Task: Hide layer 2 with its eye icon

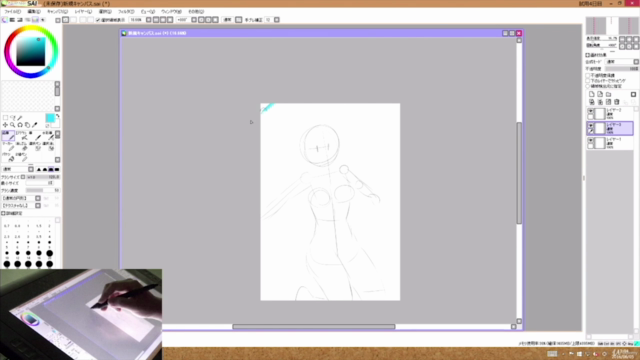Action: (591, 111)
